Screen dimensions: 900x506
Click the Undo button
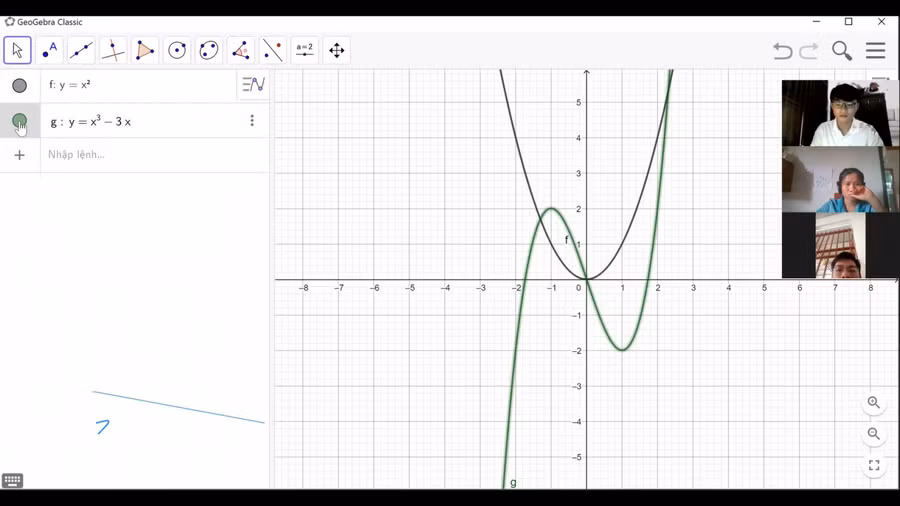(x=782, y=51)
